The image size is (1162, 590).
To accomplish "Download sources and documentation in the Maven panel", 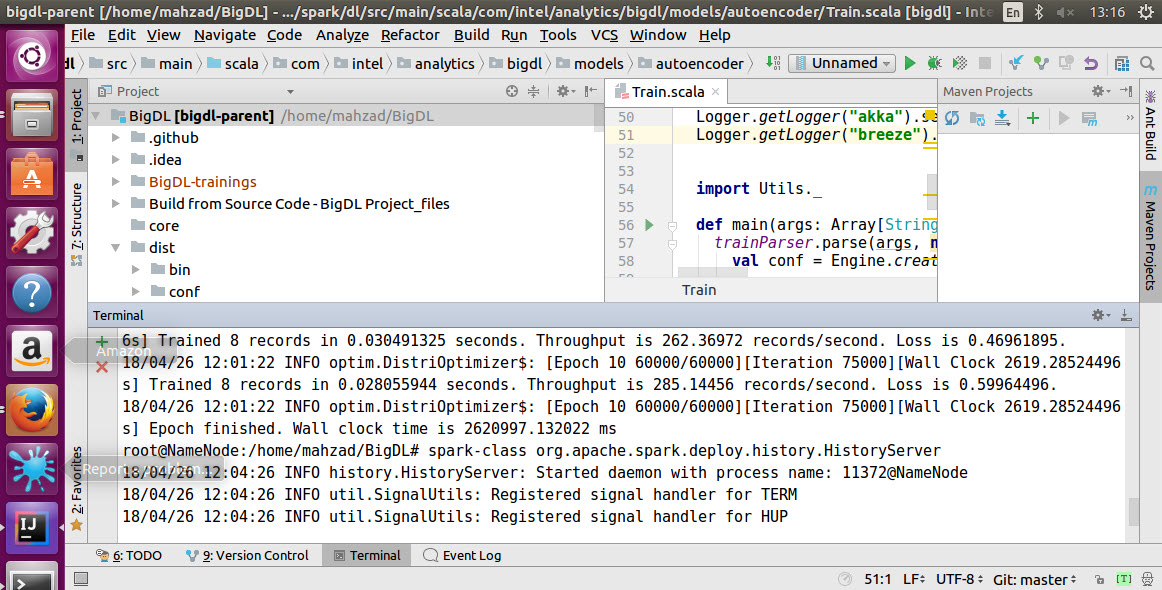I will click(x=1002, y=118).
